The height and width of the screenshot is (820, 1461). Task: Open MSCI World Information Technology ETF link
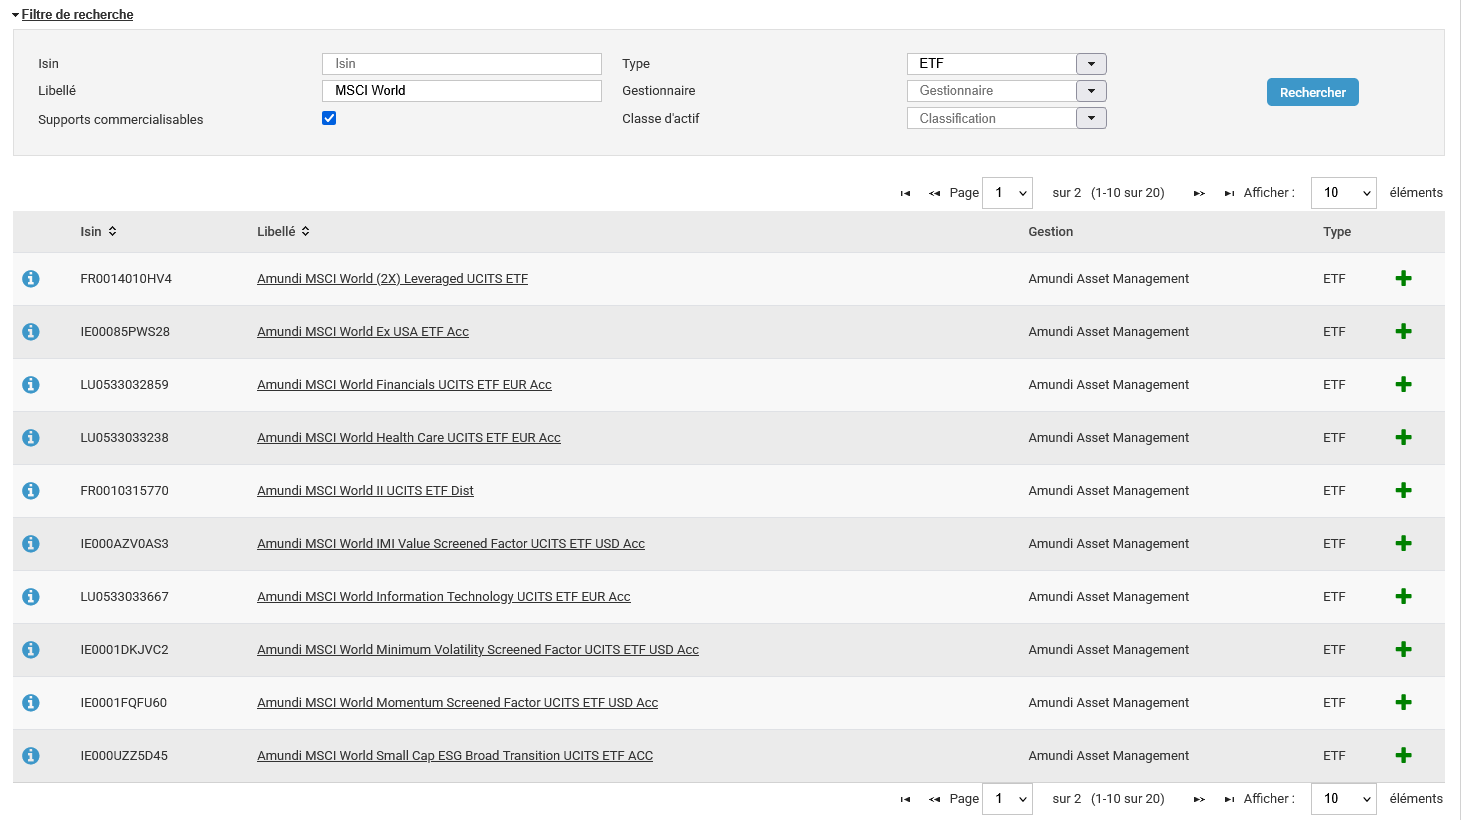(444, 597)
